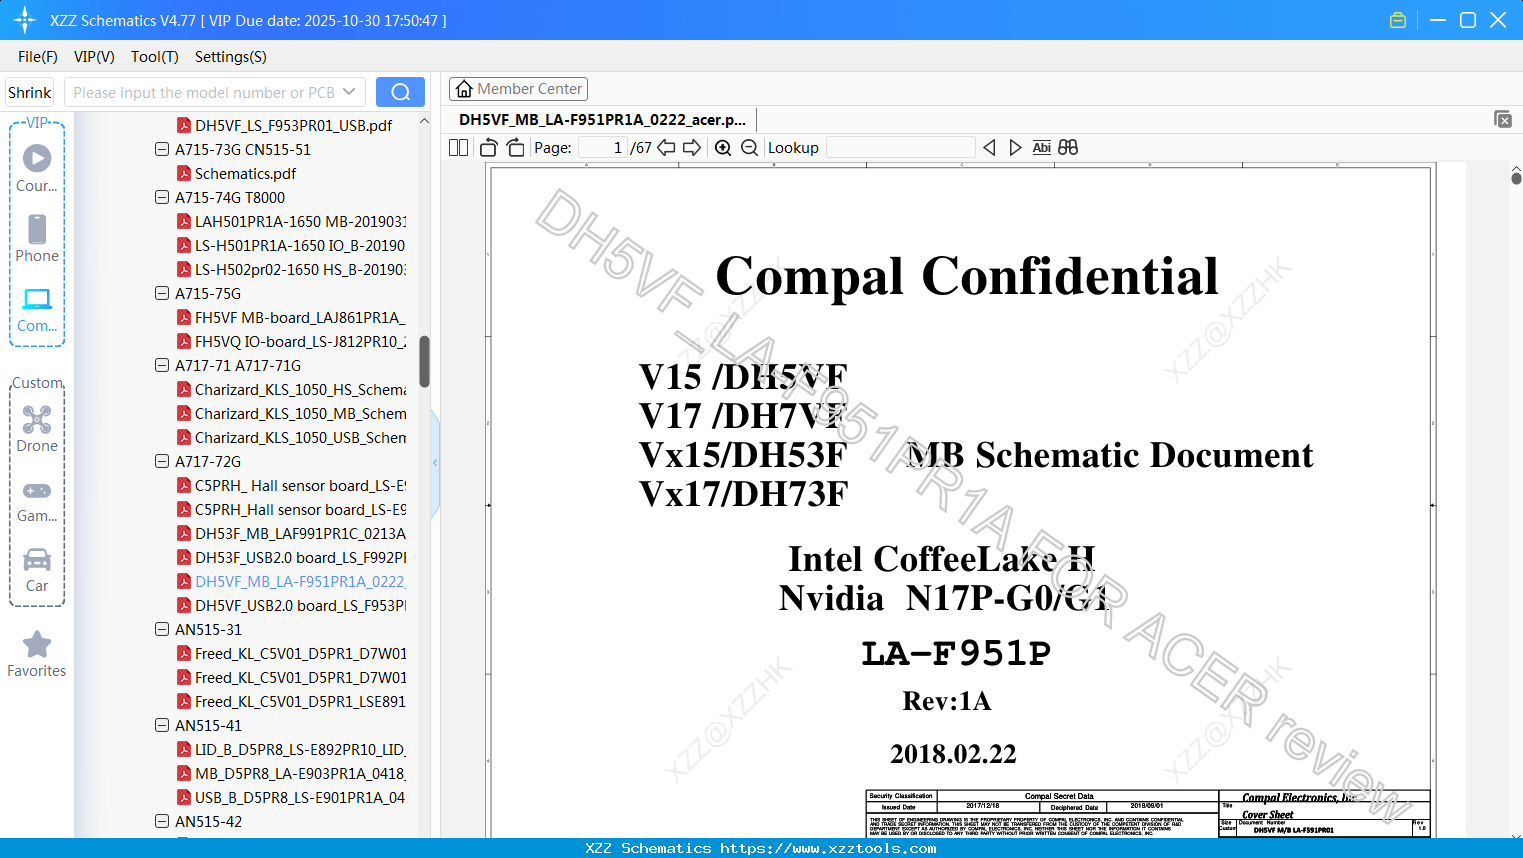Open the Charizard_KLS_1050_MB schematic file
The image size is (1523, 858).
coord(300,413)
